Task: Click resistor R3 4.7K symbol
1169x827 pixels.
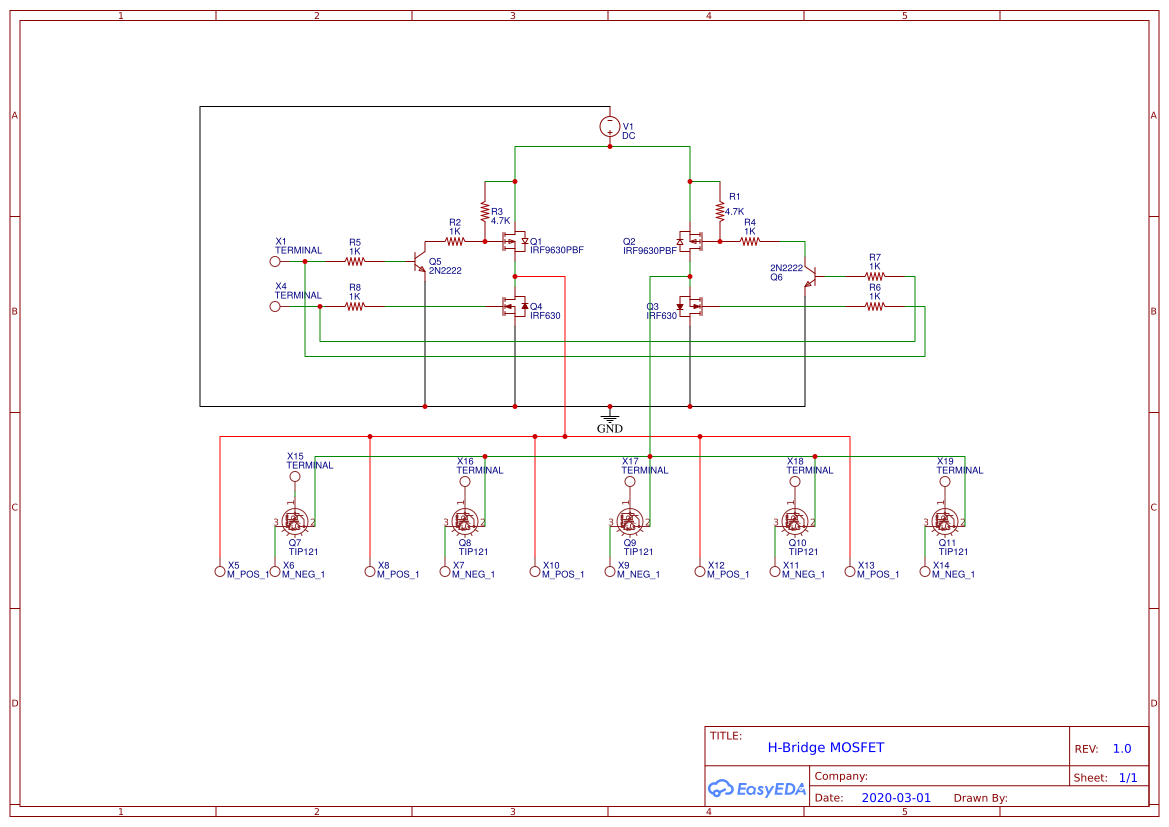Action: click(485, 212)
